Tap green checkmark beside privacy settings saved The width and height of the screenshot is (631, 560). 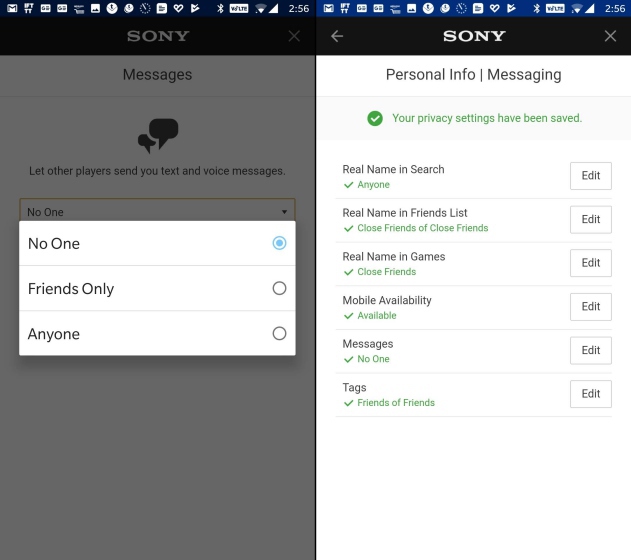pyautogui.click(x=375, y=118)
